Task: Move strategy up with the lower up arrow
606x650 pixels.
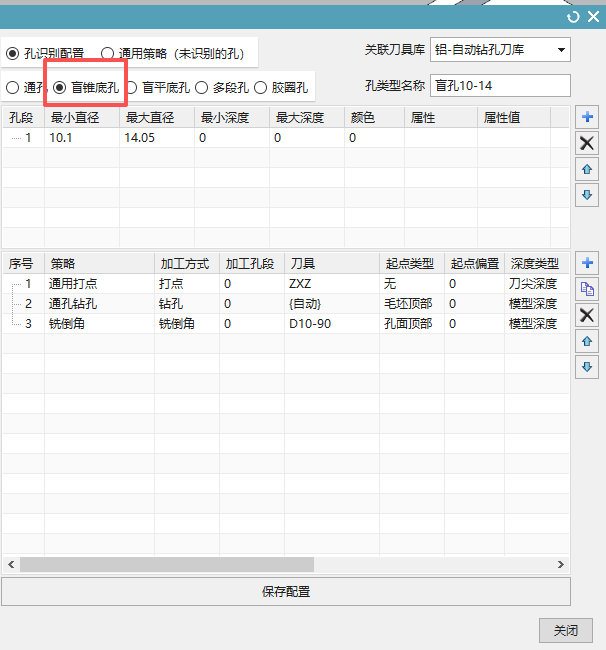Action: coord(587,341)
